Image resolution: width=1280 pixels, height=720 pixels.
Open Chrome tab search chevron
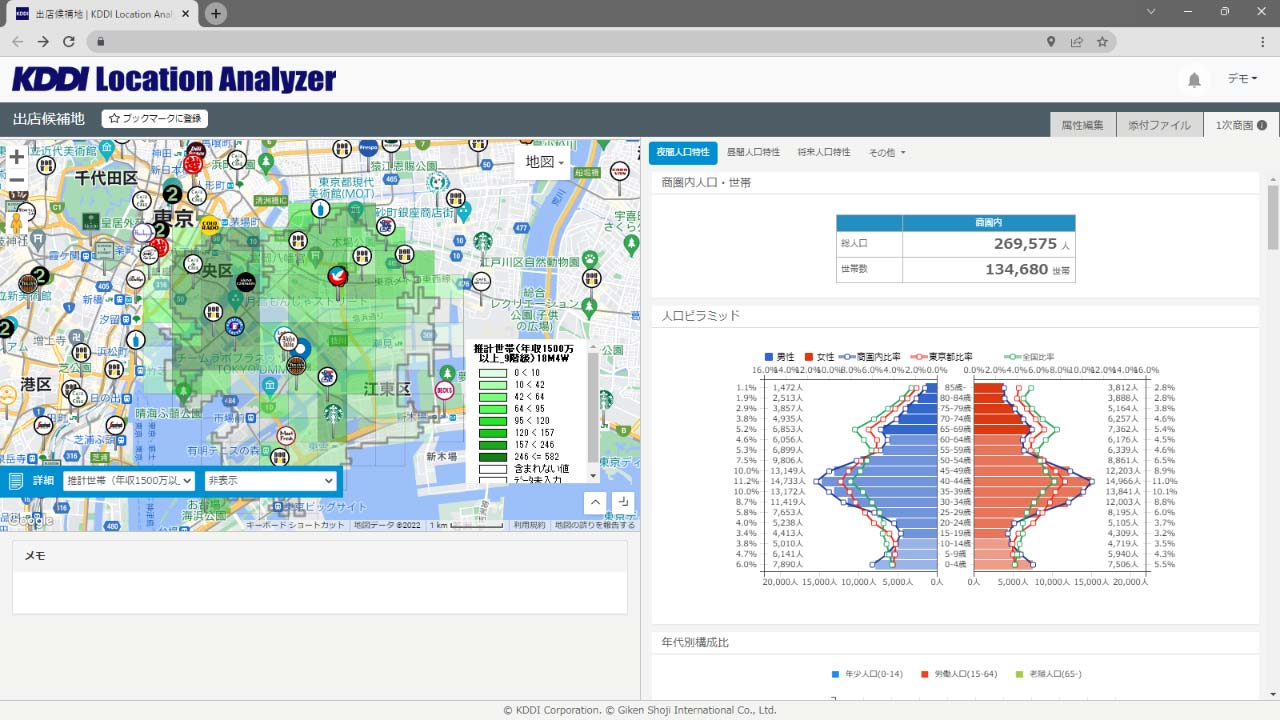click(1151, 12)
